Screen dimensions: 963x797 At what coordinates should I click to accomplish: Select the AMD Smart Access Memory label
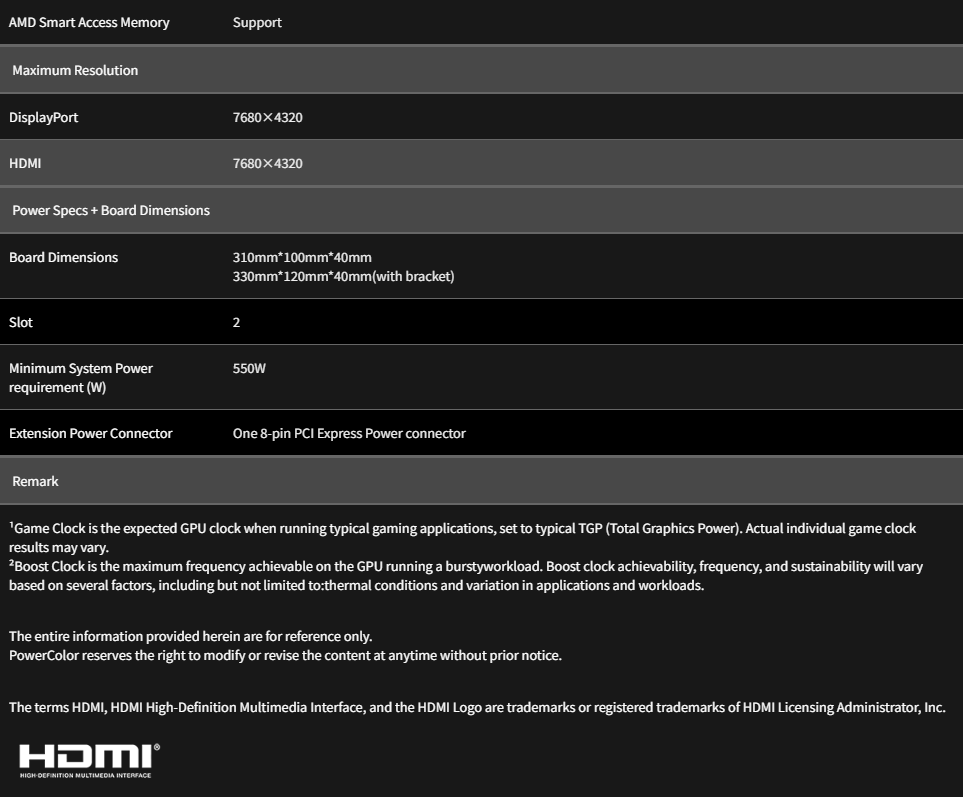coord(89,23)
